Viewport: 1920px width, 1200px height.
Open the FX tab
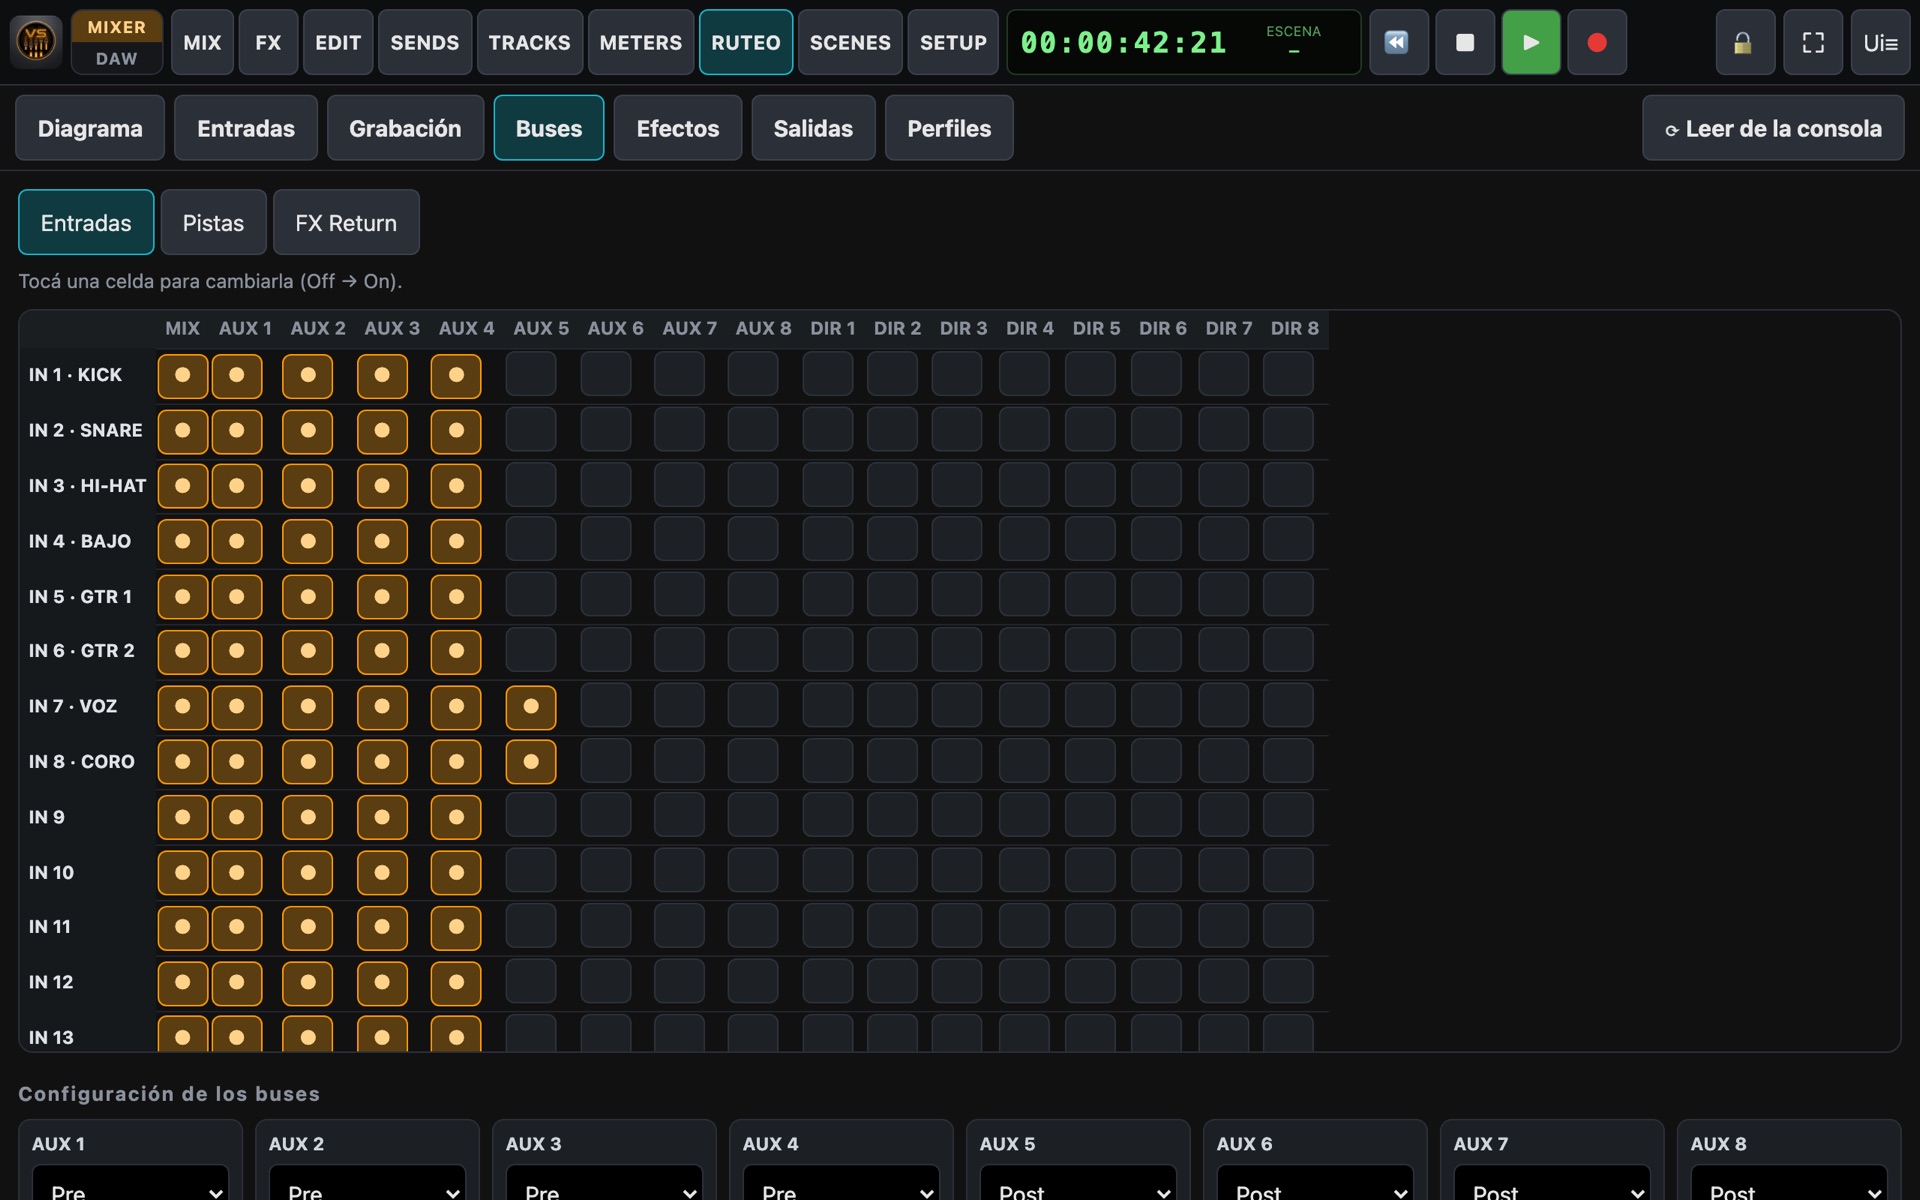tap(268, 42)
